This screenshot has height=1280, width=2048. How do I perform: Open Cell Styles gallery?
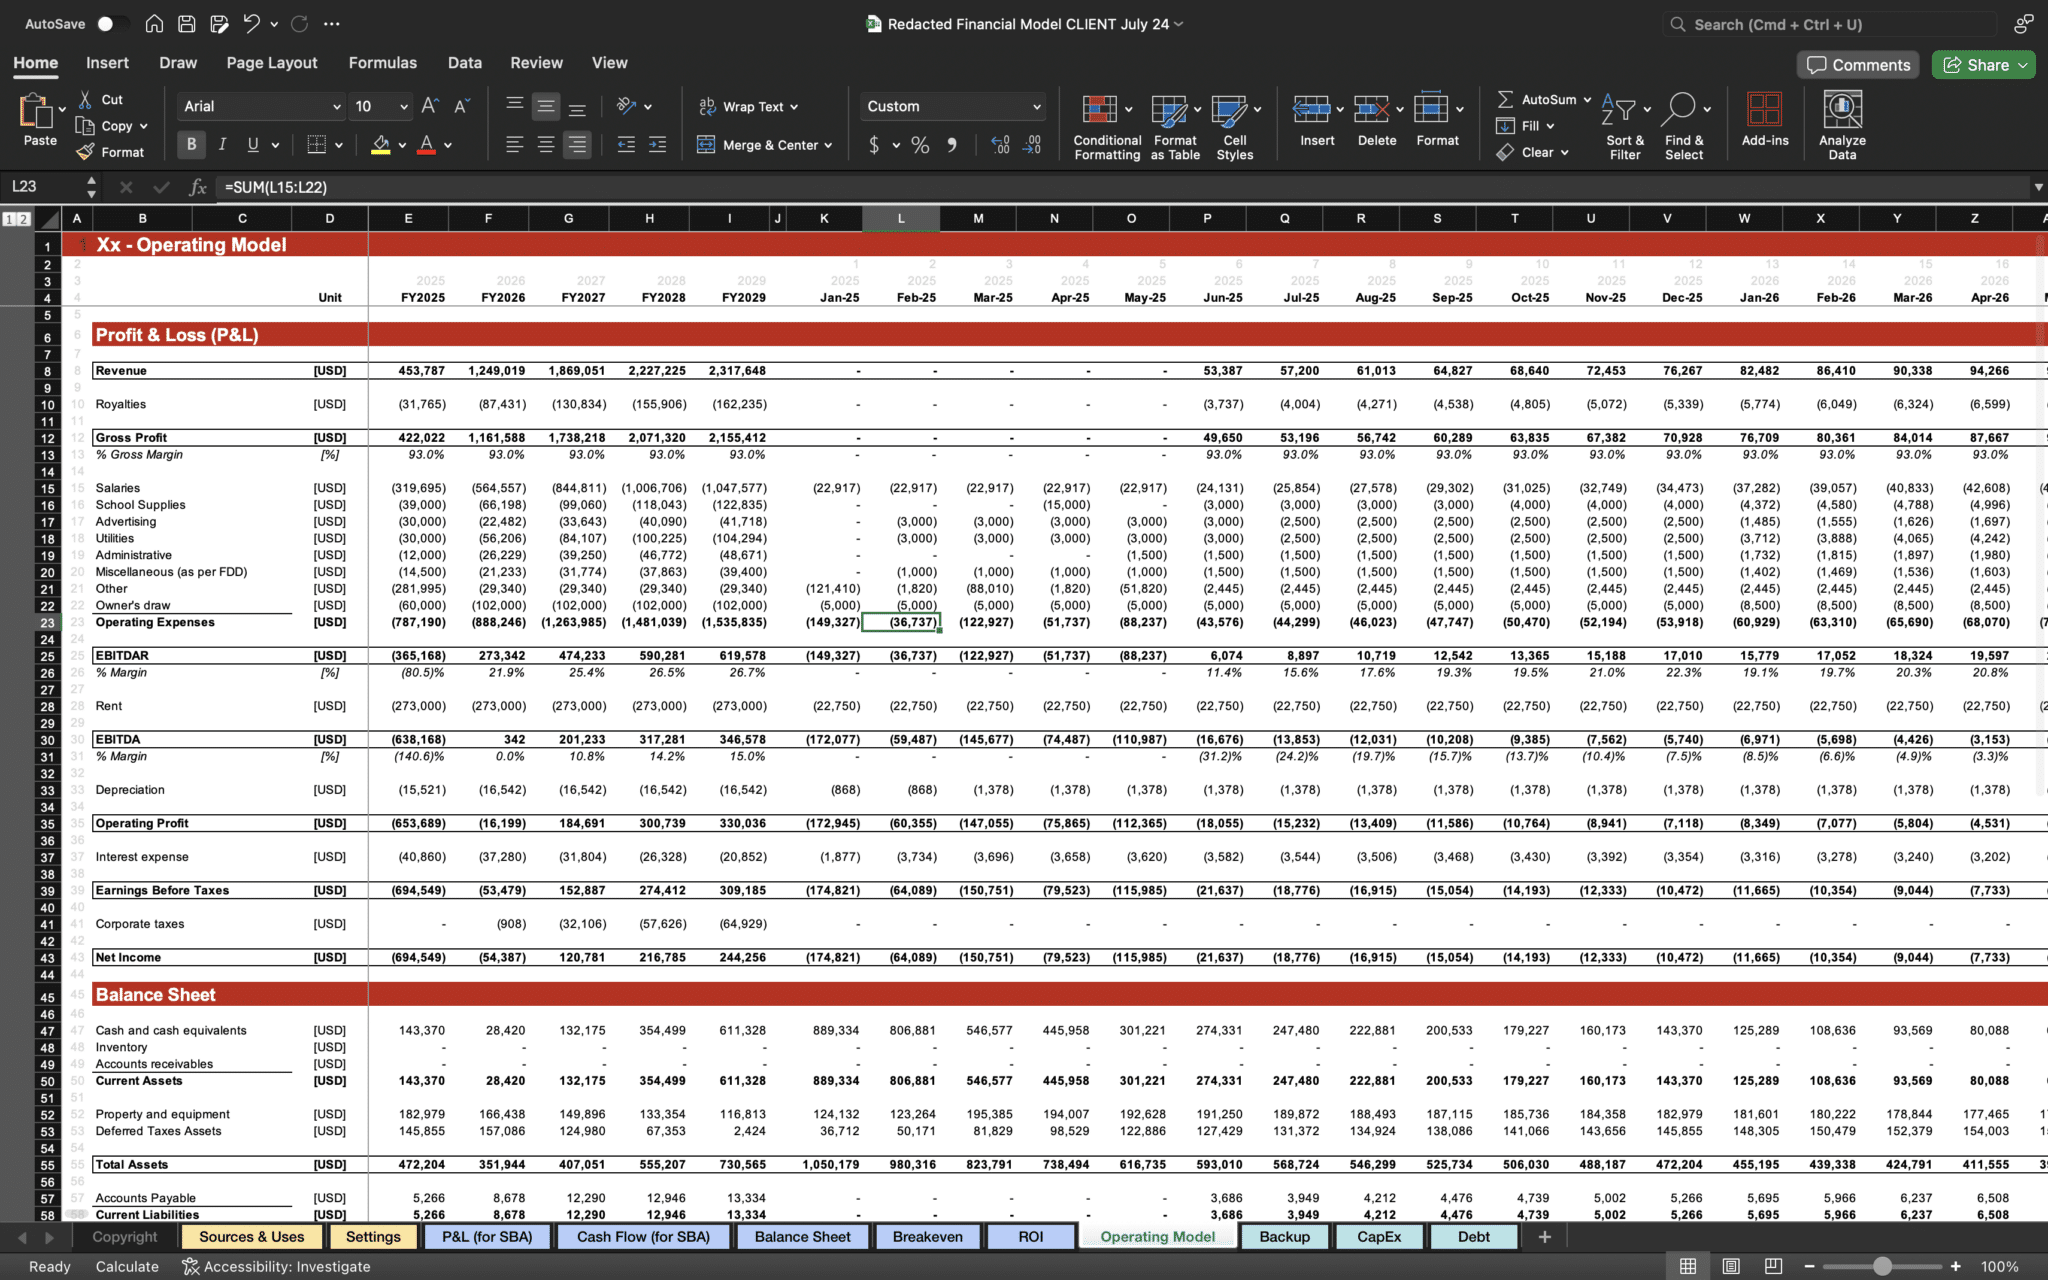pyautogui.click(x=1235, y=127)
